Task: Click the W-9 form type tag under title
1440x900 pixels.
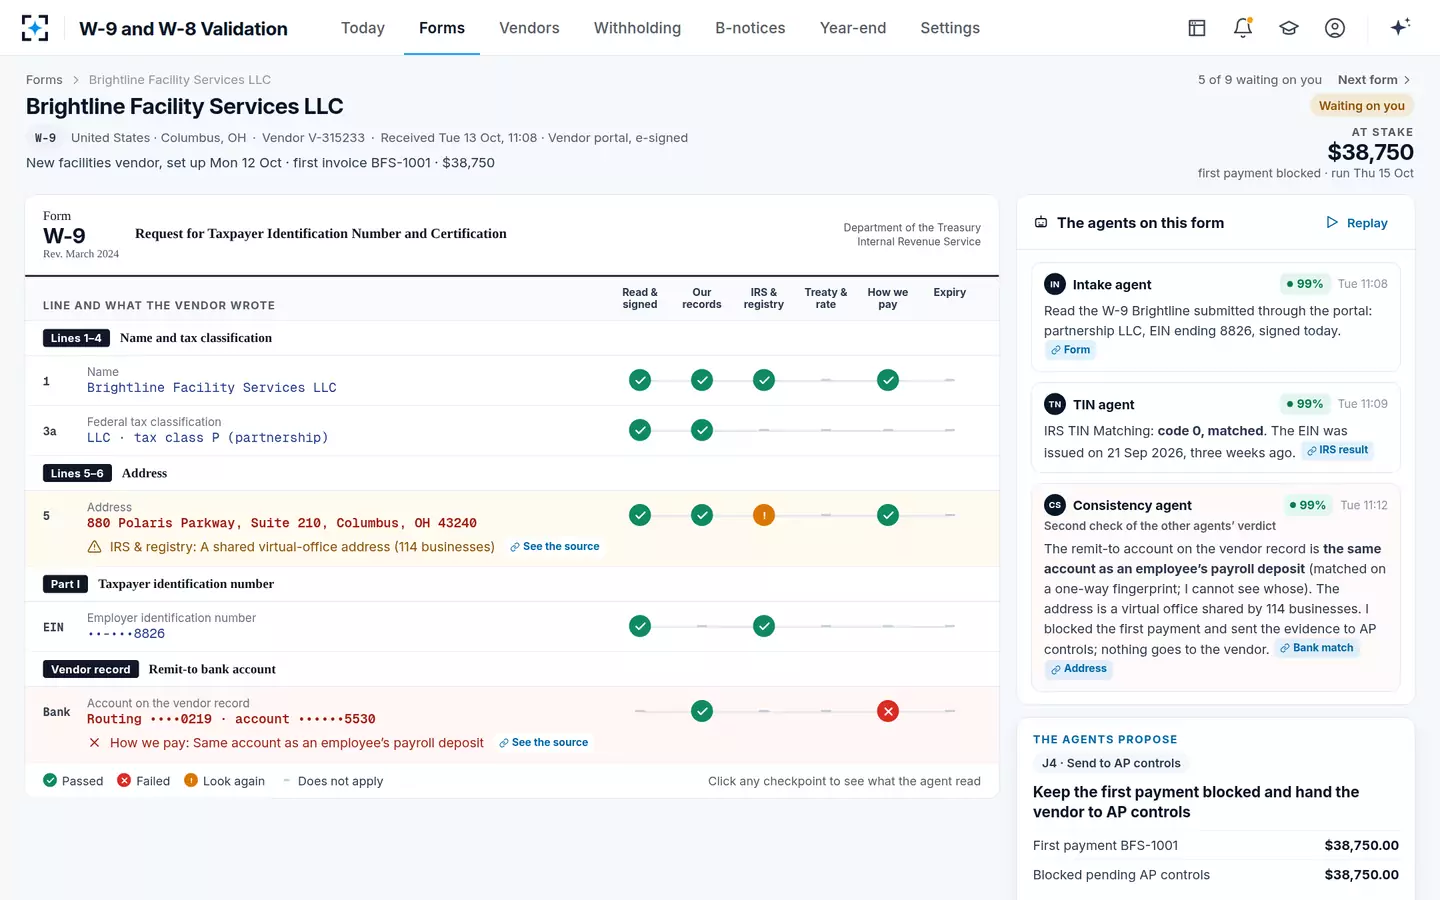Action: (x=45, y=138)
